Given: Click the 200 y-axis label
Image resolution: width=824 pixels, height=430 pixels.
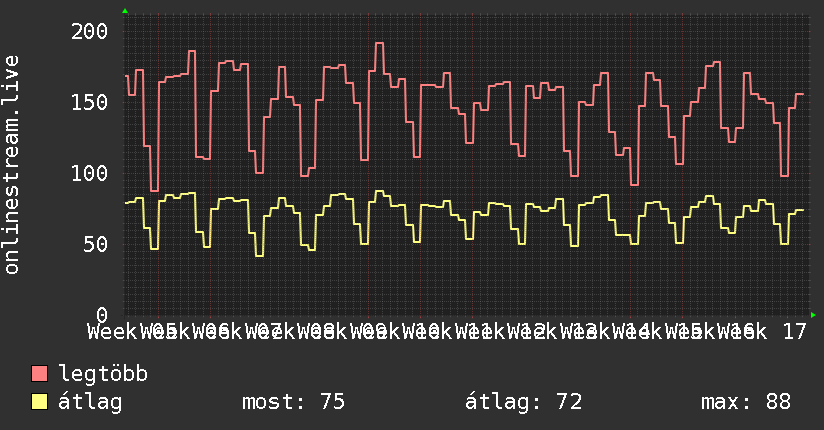Looking at the screenshot, I should [x=89, y=32].
